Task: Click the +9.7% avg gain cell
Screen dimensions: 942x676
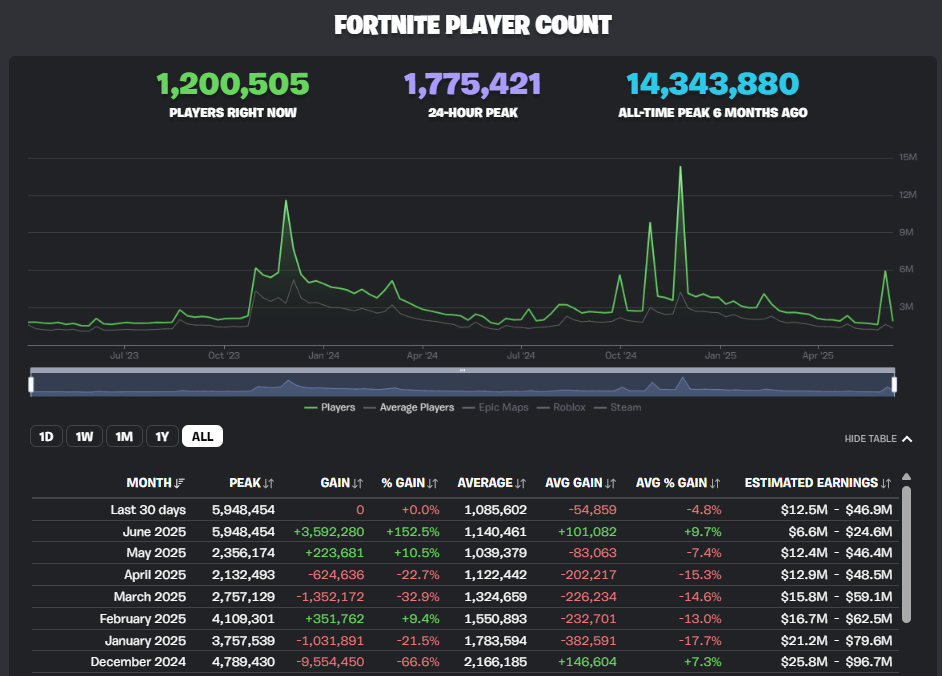Action: [702, 532]
